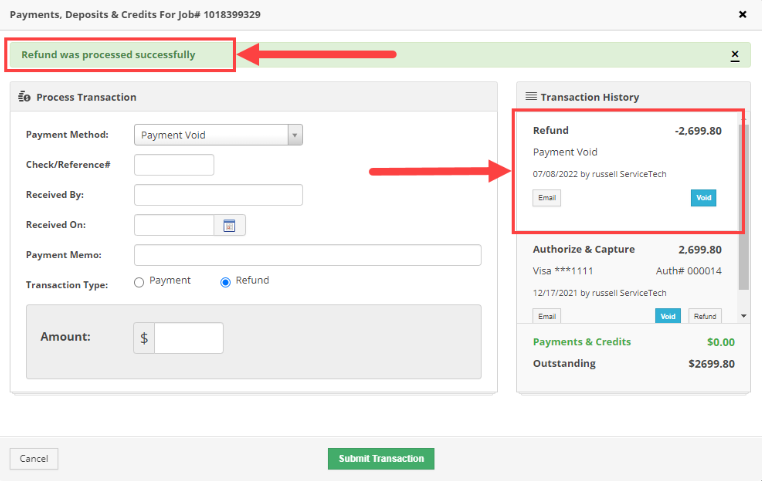Focus the Amount input field
The width and height of the screenshot is (762, 481).
point(189,338)
